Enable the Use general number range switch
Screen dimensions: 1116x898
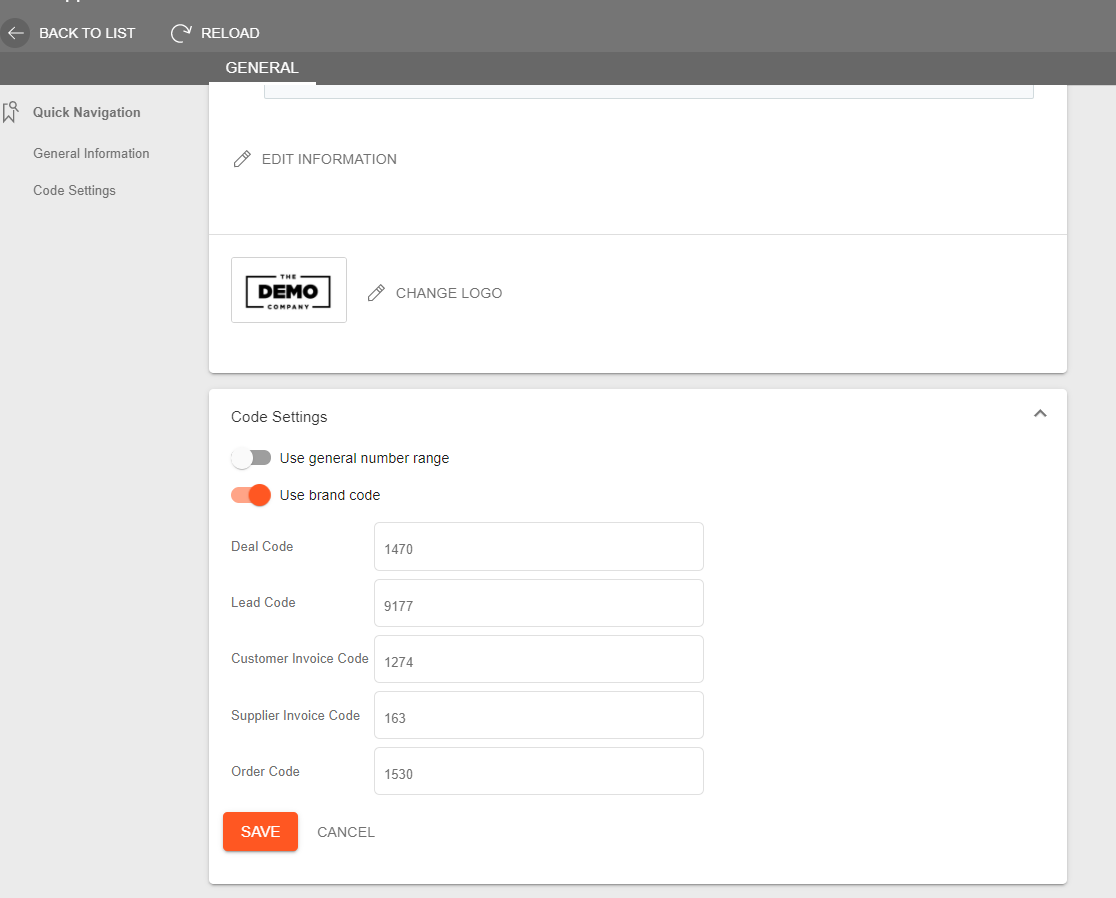click(251, 458)
